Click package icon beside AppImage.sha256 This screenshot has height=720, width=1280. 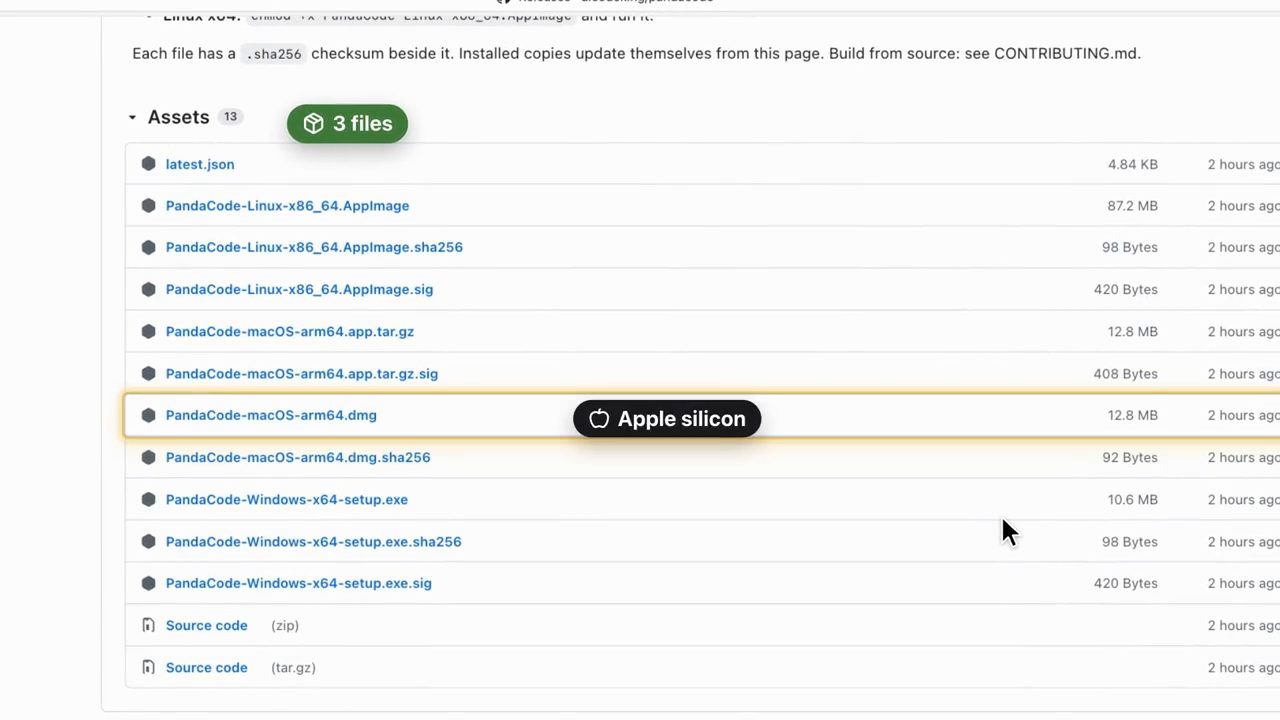click(148, 247)
